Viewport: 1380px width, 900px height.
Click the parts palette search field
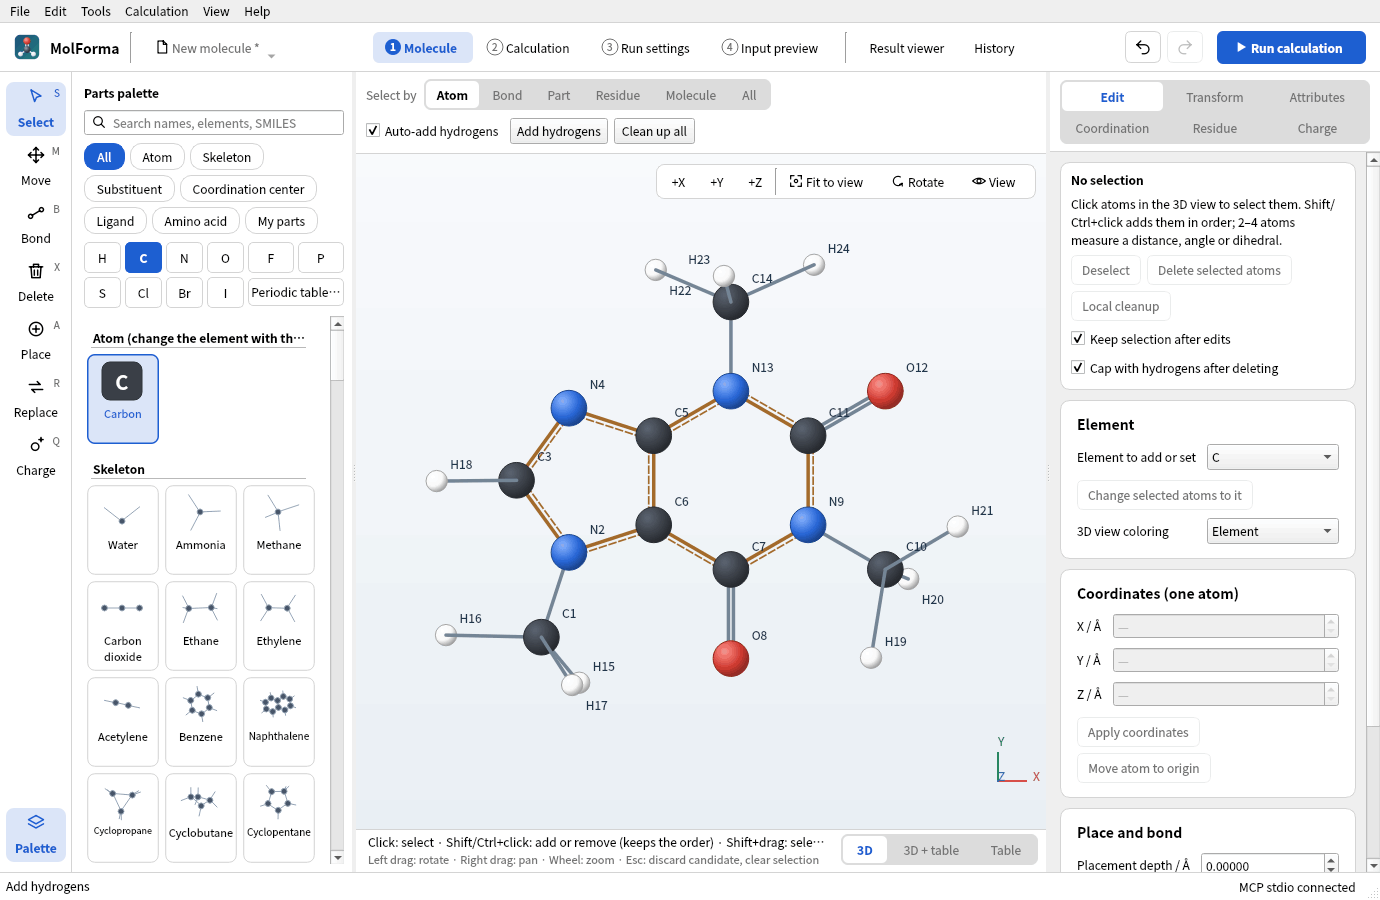[214, 123]
